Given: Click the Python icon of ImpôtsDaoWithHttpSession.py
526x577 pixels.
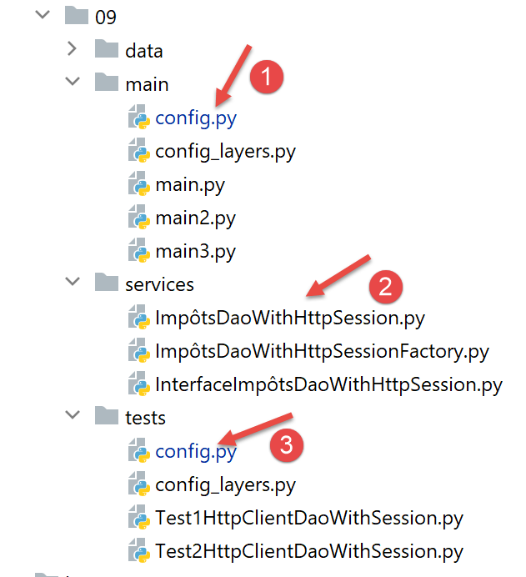Looking at the screenshot, I should pyautogui.click(x=139, y=317).
